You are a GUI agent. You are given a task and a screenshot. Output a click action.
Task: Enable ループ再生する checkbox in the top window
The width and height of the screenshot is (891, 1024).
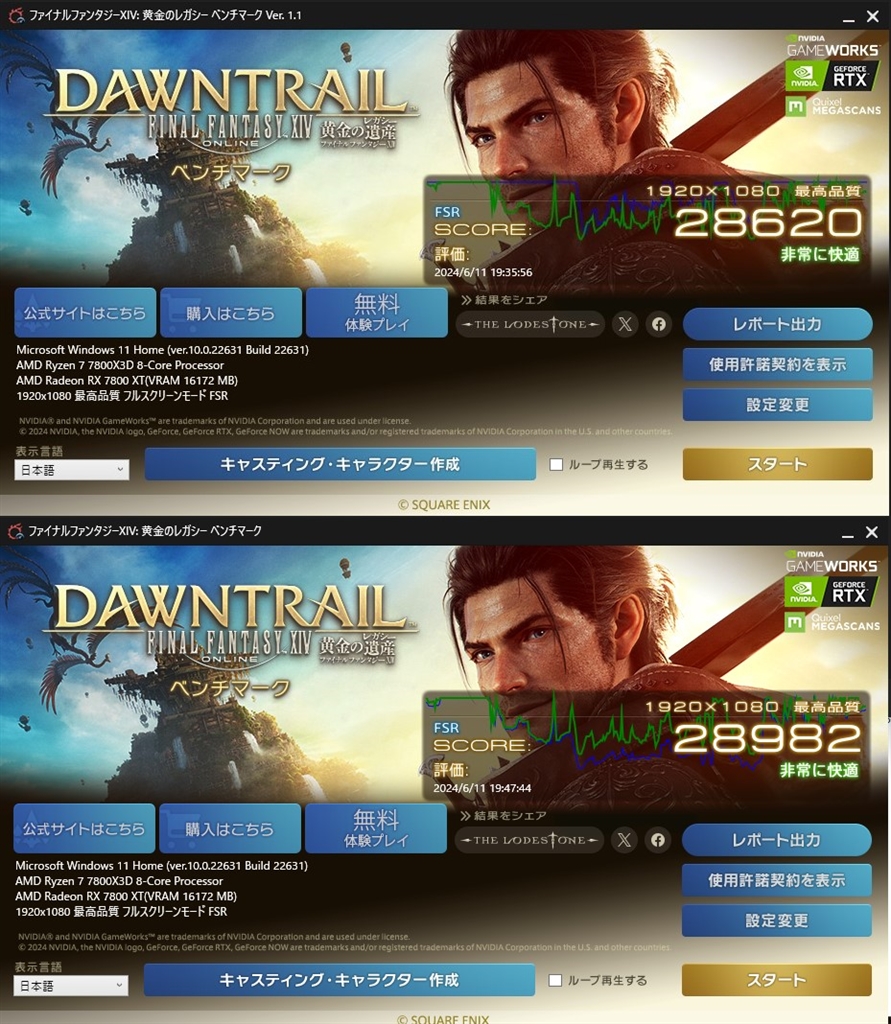click(x=556, y=464)
